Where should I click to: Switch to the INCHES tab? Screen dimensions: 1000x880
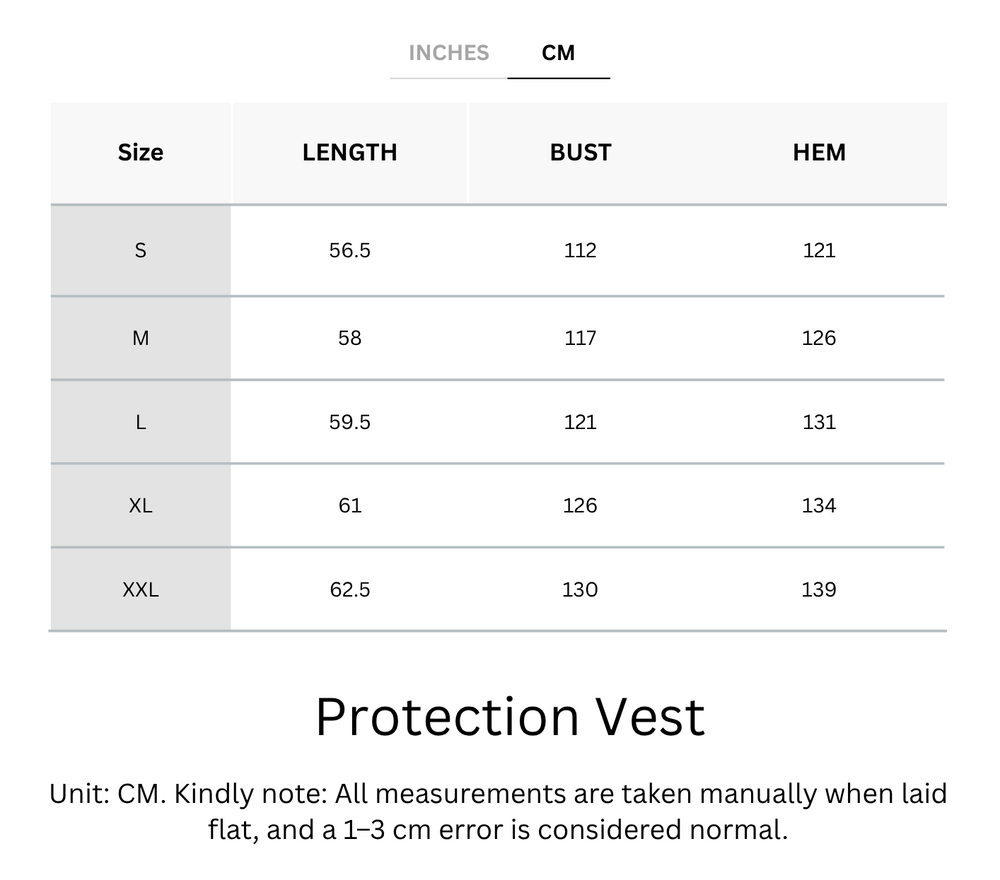[x=448, y=53]
